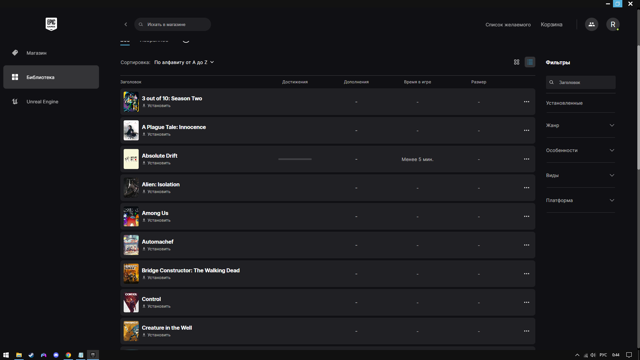640x360 pixels.
Task: Switch РУС keyboard language indicator
Action: click(603, 355)
